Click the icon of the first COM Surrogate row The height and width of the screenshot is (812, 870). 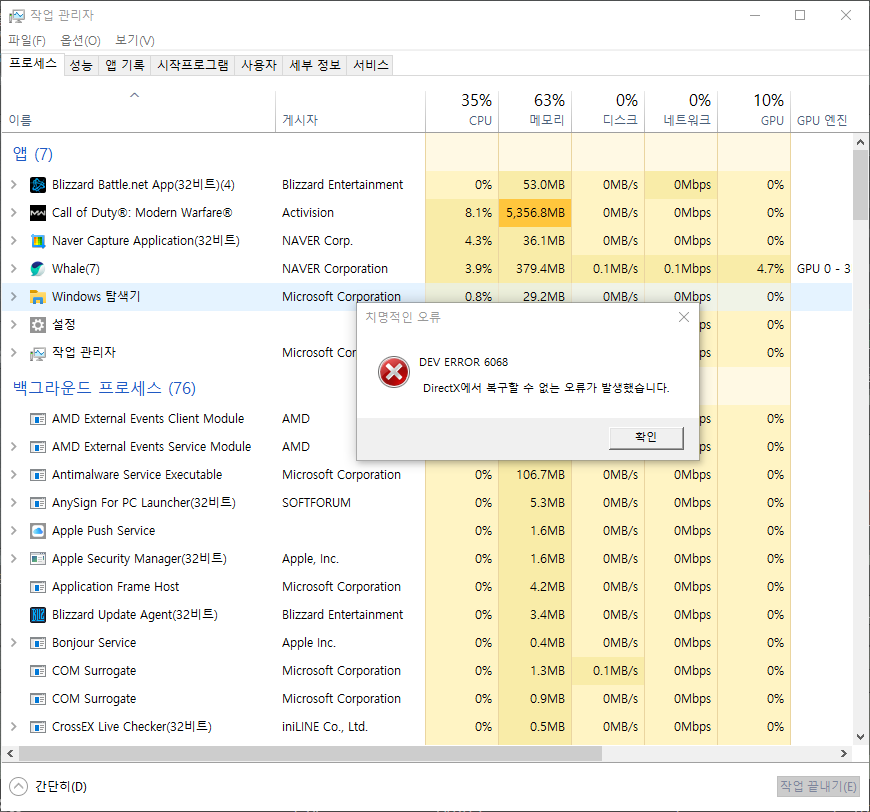[x=38, y=671]
